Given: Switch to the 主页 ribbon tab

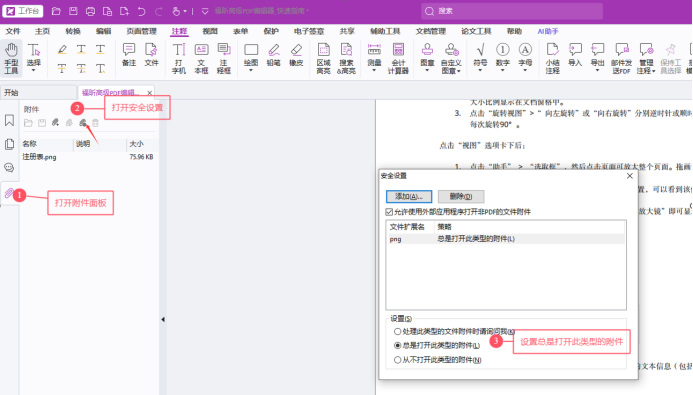Looking at the screenshot, I should pos(42,31).
